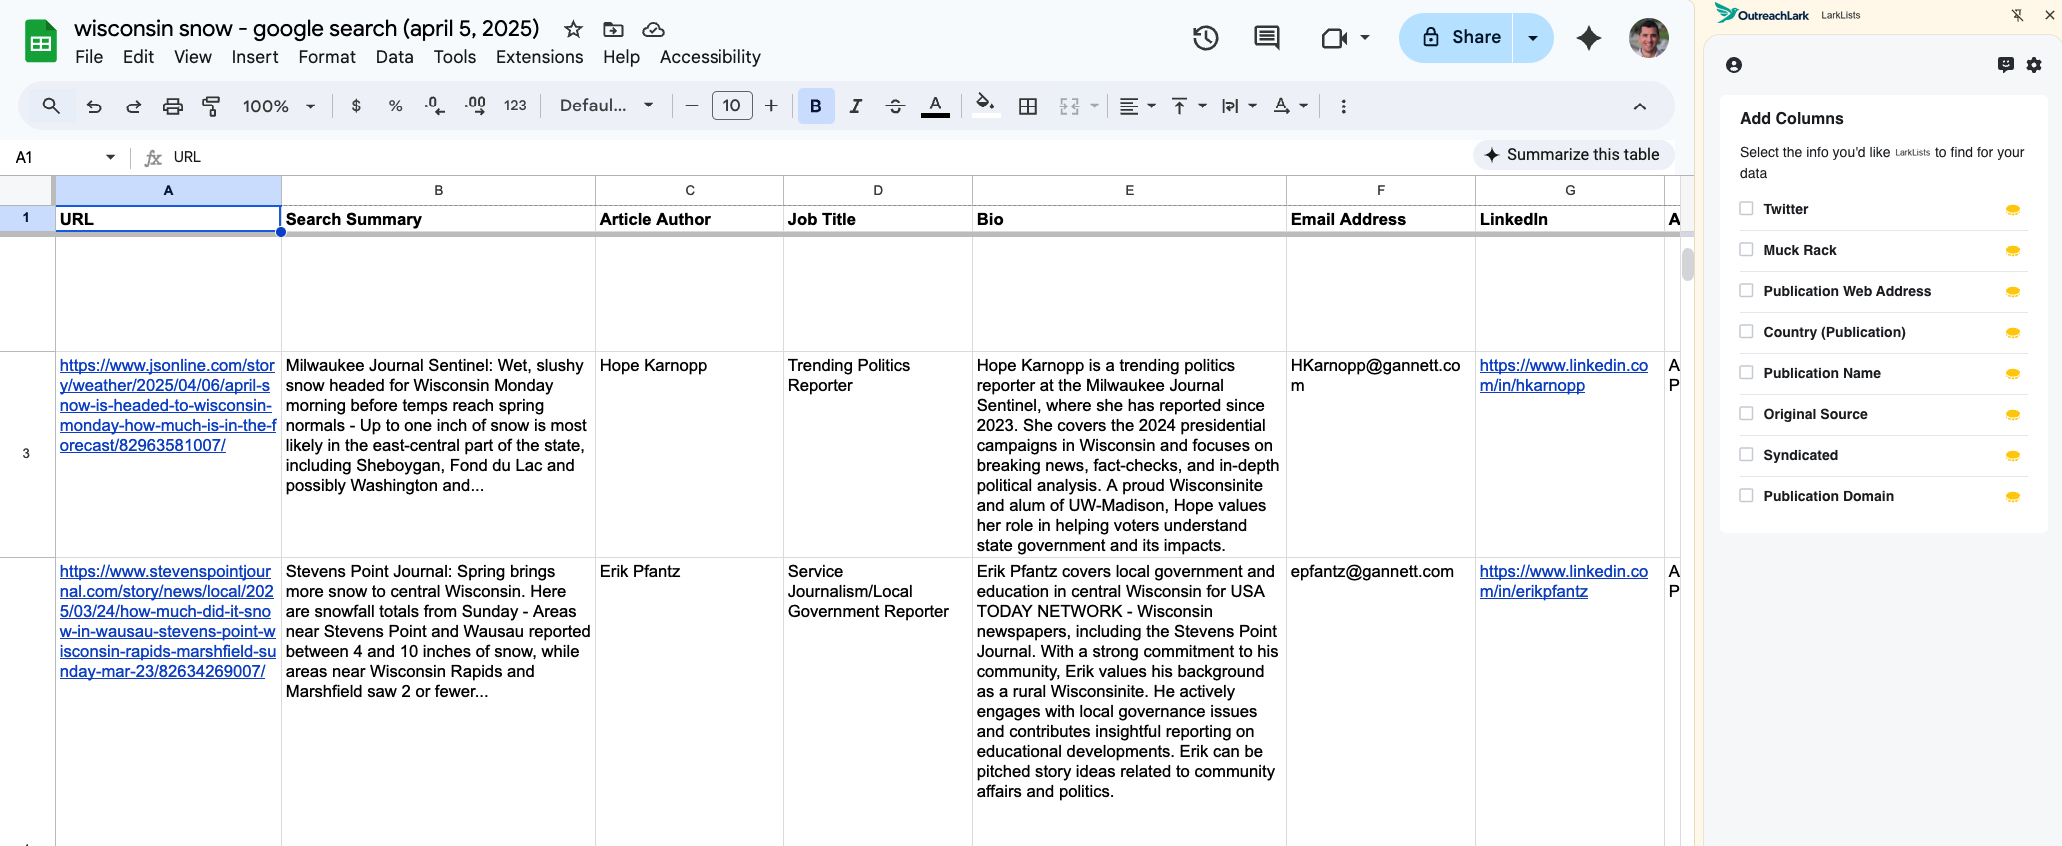The height and width of the screenshot is (846, 2062).
Task: Select the paint format tool
Action: [x=211, y=106]
